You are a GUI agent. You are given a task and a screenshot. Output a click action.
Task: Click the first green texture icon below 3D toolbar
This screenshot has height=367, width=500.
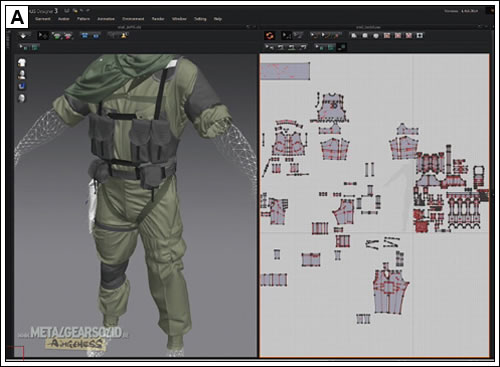pos(24,47)
